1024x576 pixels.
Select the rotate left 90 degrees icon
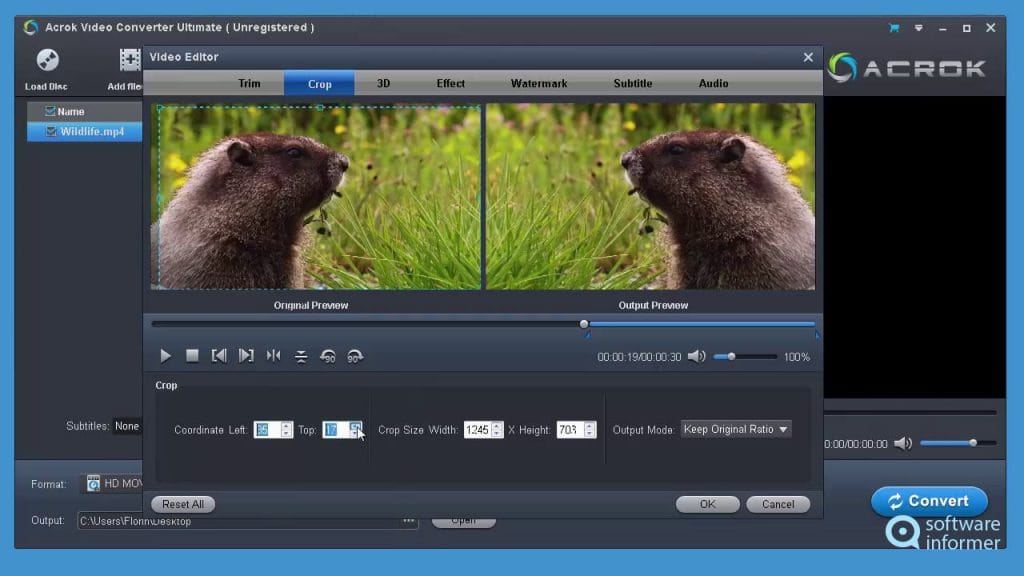click(x=328, y=355)
